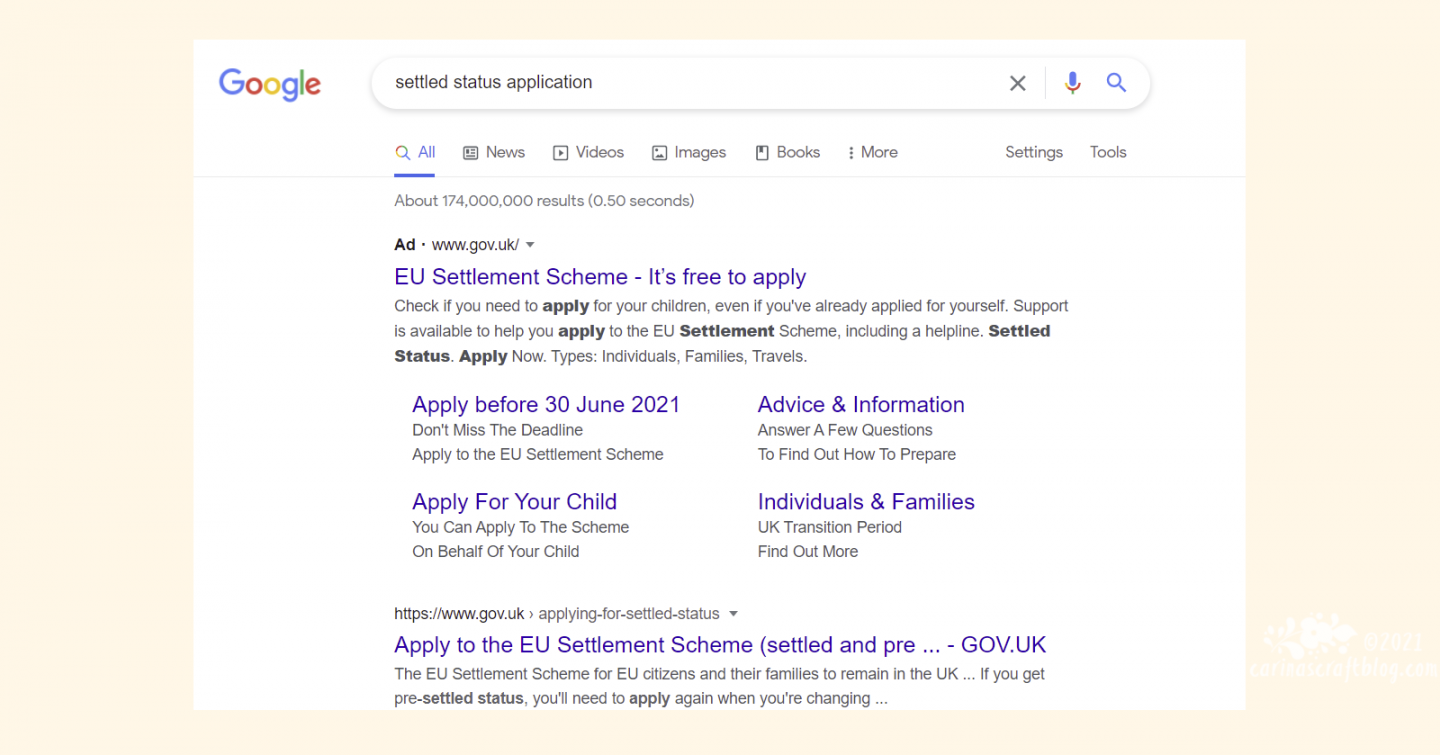Open the Videos results tab label
Viewport: 1440px width, 755px height.
point(600,153)
